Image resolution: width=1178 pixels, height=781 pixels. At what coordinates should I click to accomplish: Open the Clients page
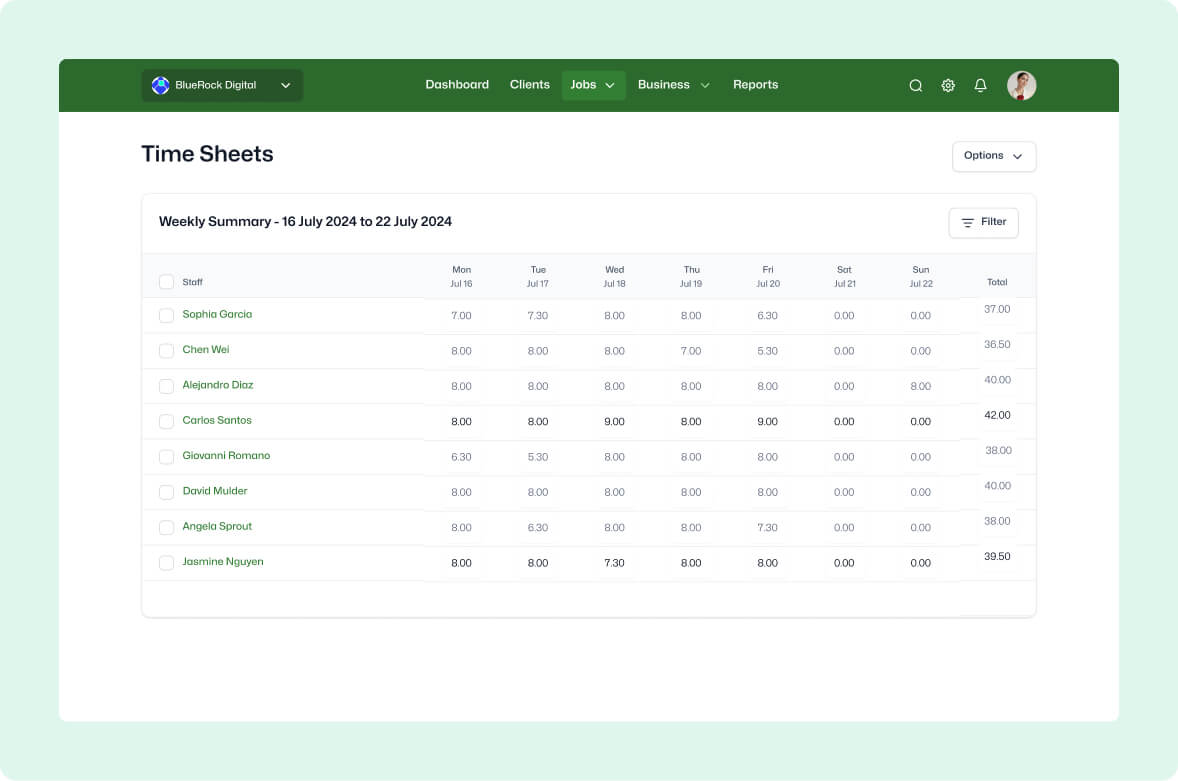tap(529, 85)
